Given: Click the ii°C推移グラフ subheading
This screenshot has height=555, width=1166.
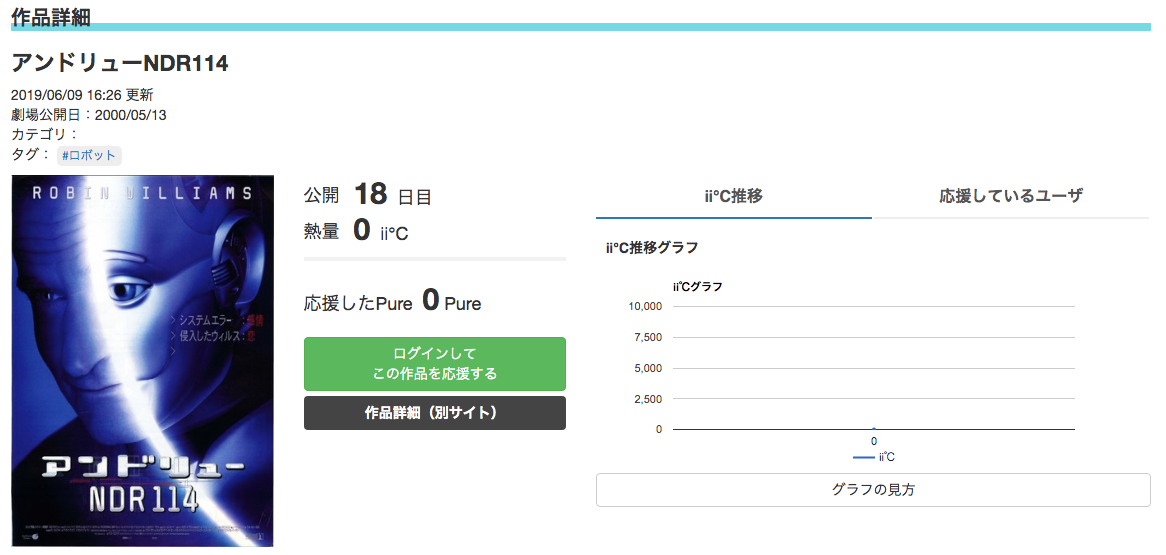Looking at the screenshot, I should pos(652,247).
